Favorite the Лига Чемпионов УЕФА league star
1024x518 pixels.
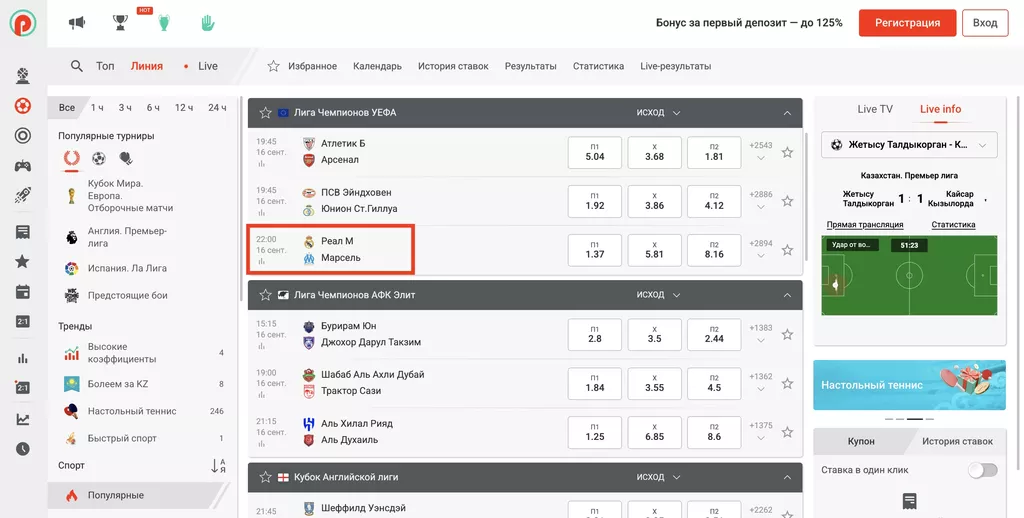pos(266,113)
